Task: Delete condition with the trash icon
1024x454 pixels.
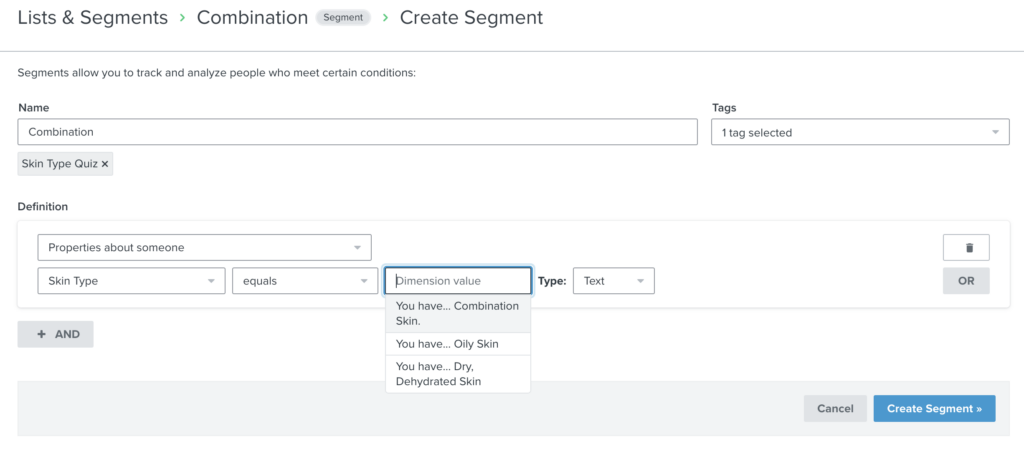Action: pos(966,248)
